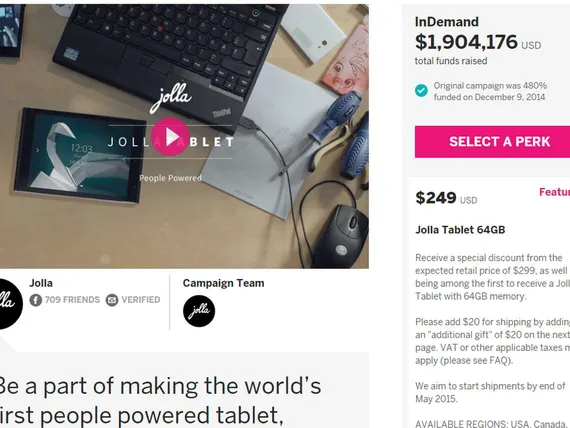Image resolution: width=570 pixels, height=428 pixels.
Task: Click the $249 USD perk price
Action: (x=446, y=198)
